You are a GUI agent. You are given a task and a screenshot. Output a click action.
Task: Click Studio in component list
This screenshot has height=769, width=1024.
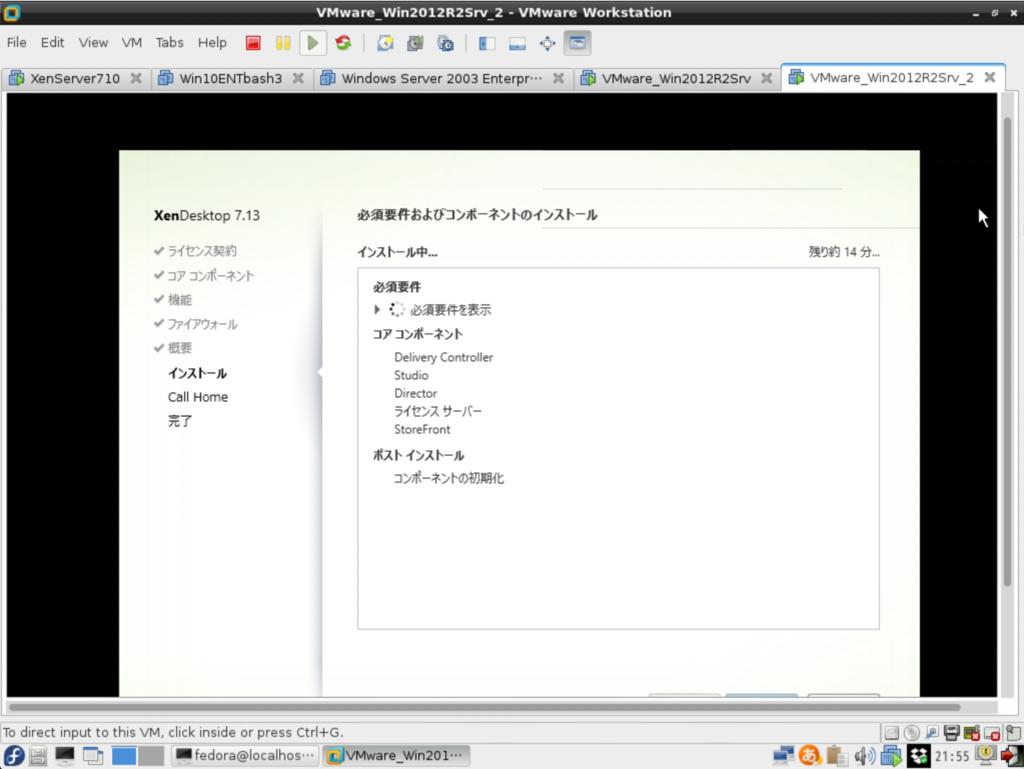click(411, 375)
